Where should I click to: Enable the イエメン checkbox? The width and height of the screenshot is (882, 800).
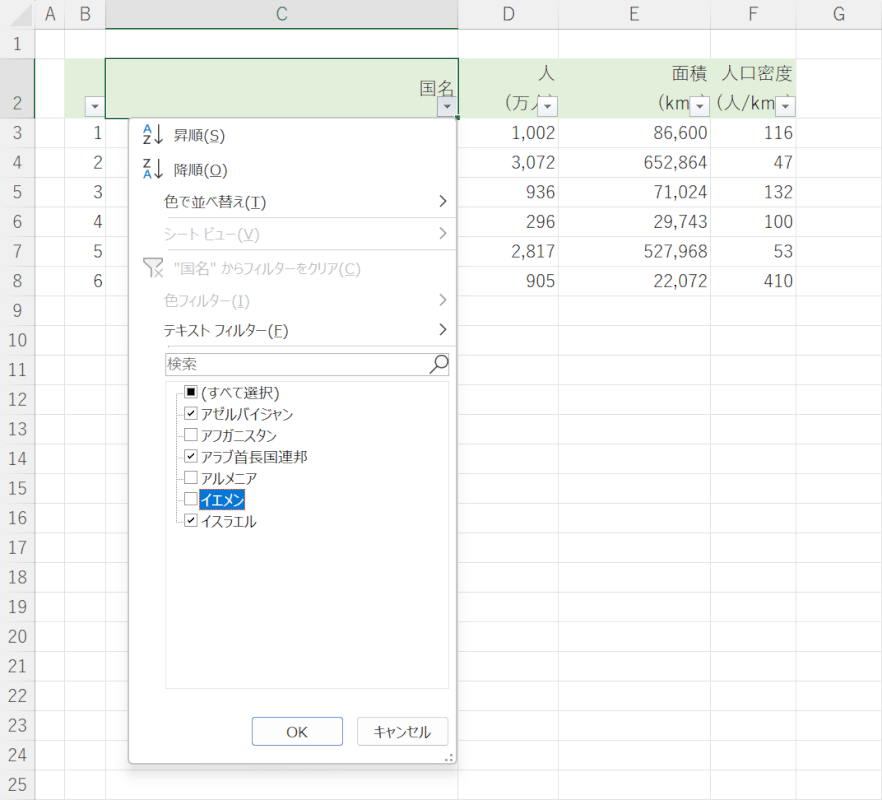(x=191, y=499)
